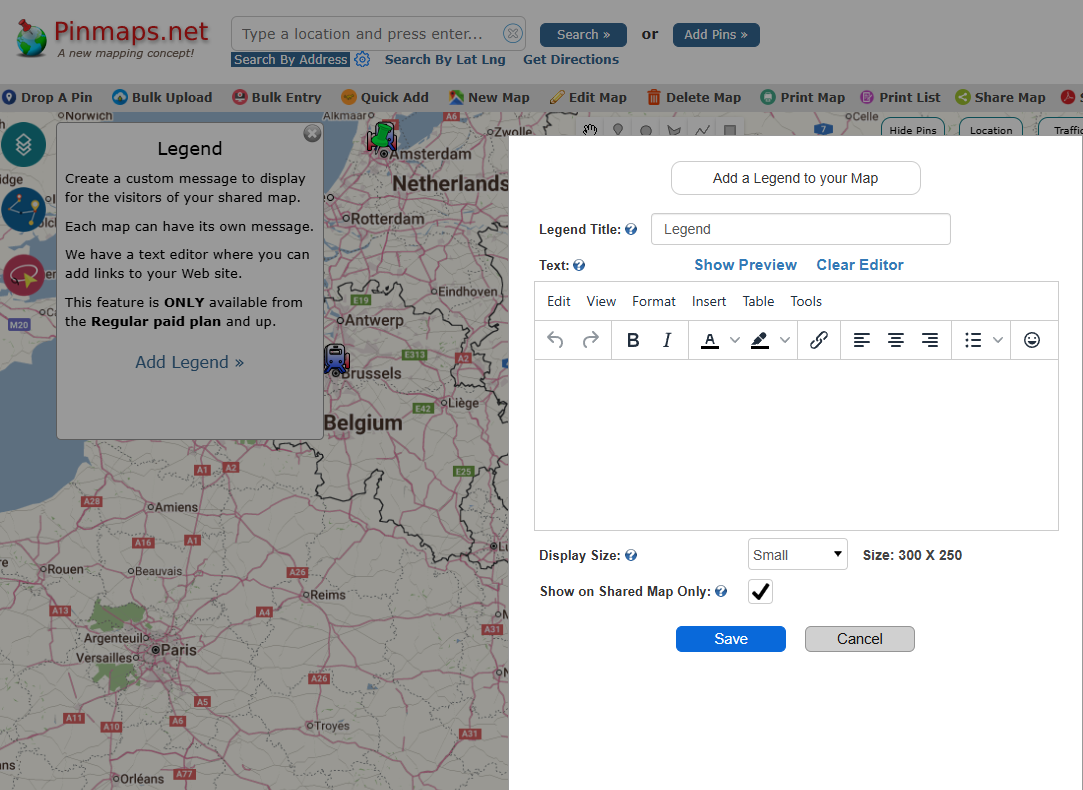Click the Search button
This screenshot has height=790, width=1083.
(x=583, y=35)
